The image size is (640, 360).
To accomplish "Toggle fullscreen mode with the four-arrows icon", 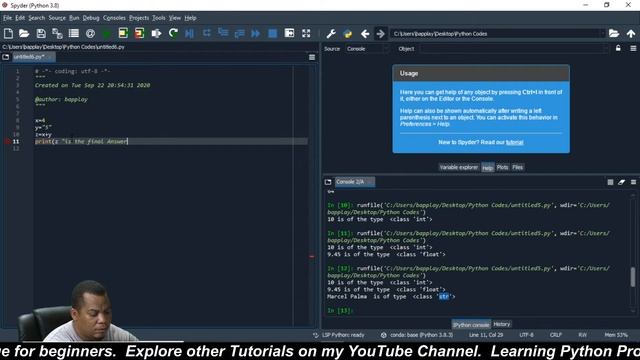I will point(306,33).
